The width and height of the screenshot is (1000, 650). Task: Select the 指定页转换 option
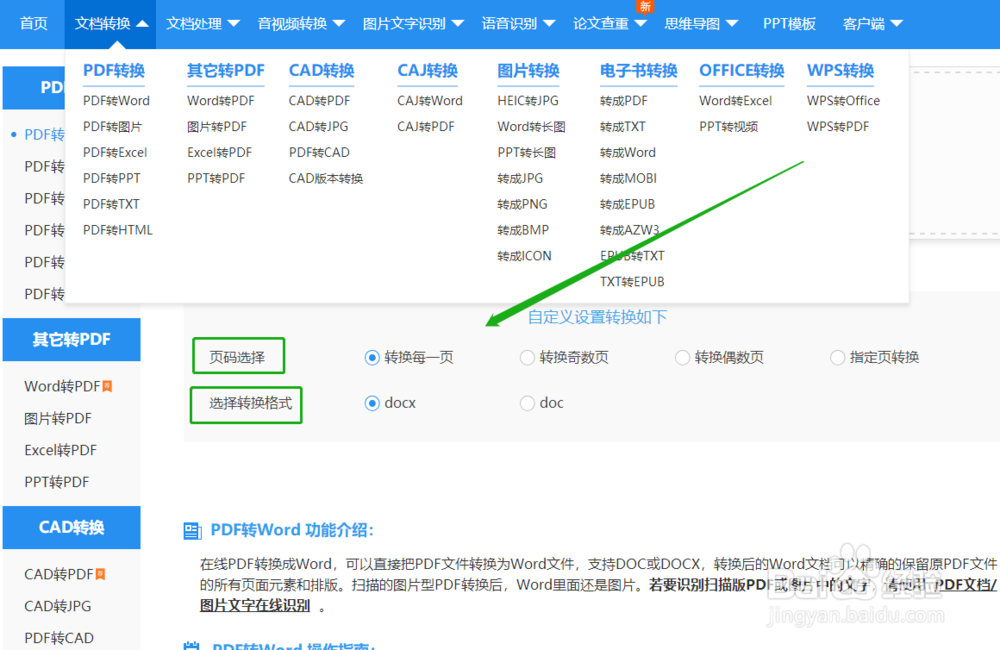pos(836,356)
